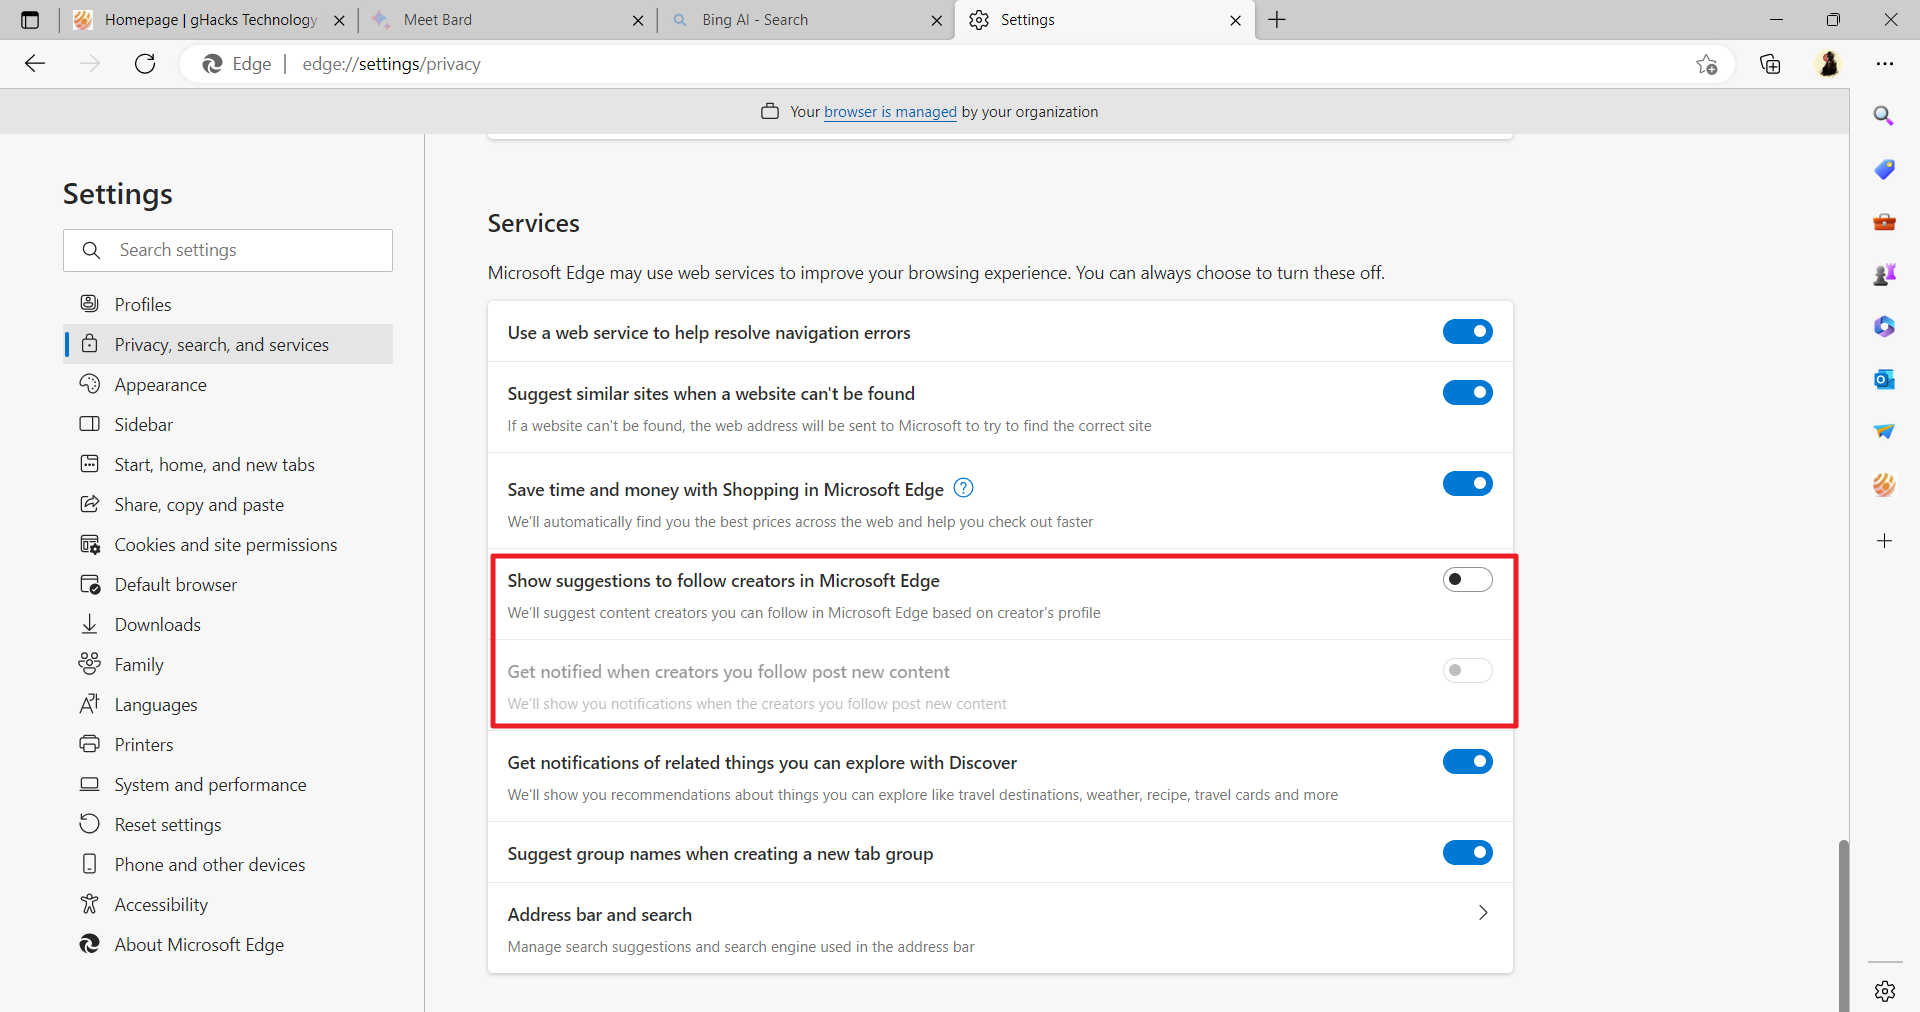This screenshot has height=1012, width=1920.
Task: Select System and performance settings
Action: point(228,784)
